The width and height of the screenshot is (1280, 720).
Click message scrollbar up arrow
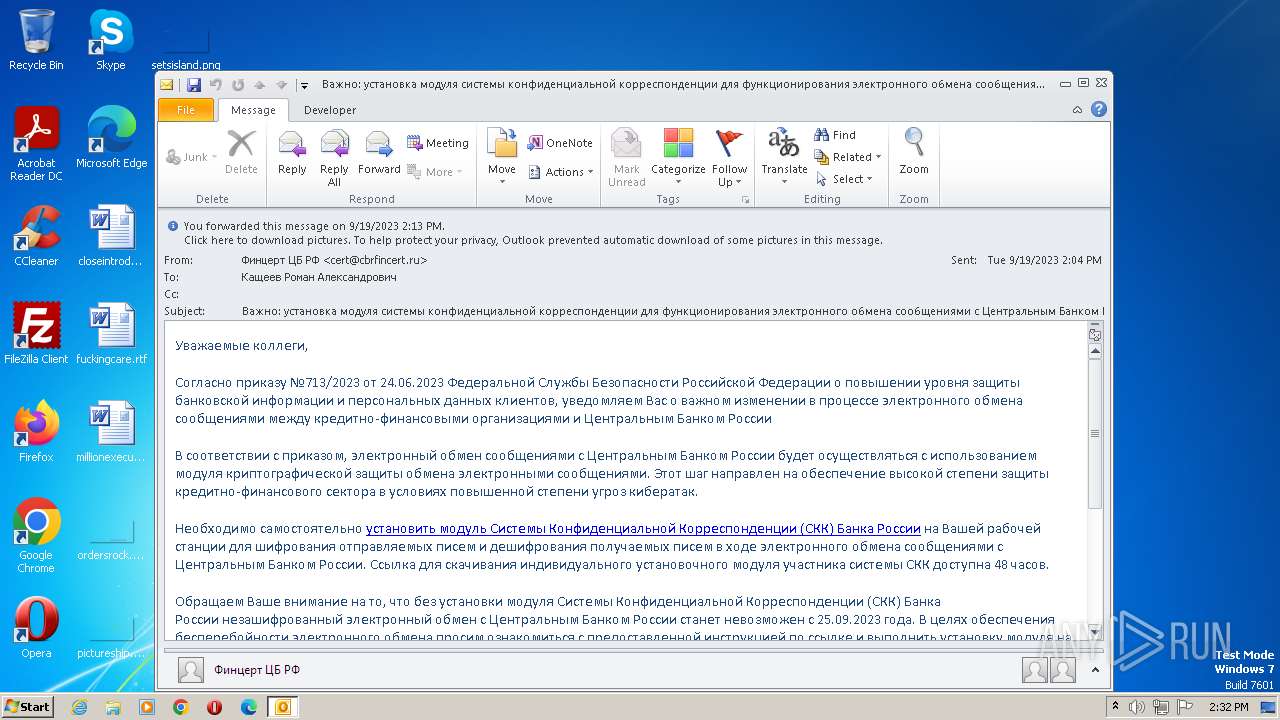point(1095,351)
